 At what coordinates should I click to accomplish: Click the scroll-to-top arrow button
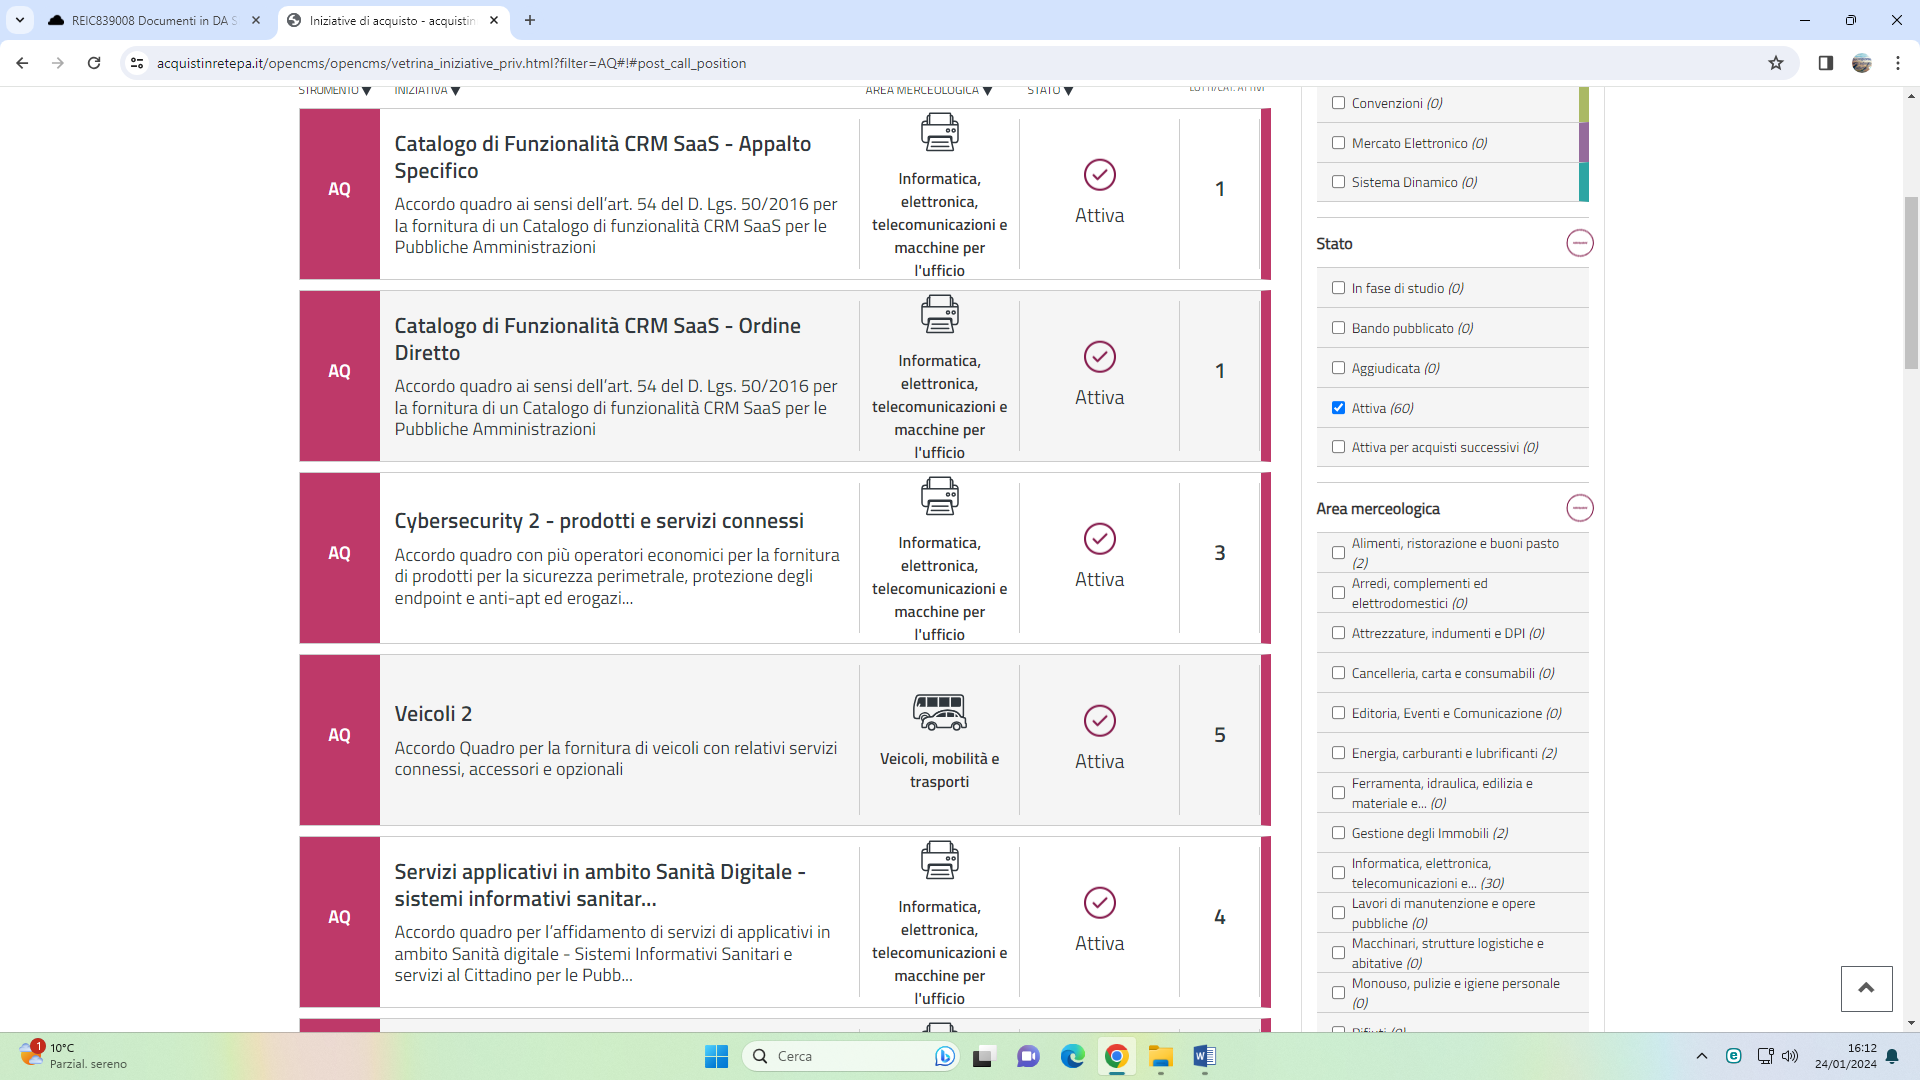[1866, 988]
